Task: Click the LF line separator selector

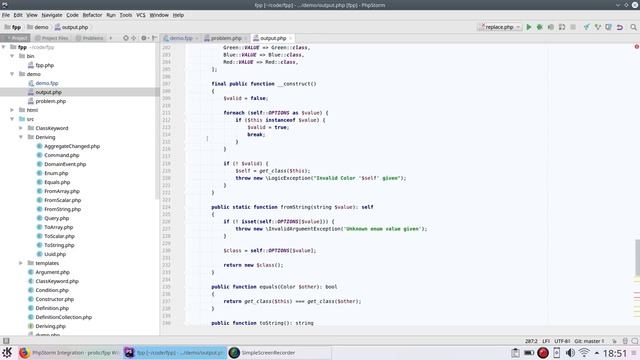Action: pyautogui.click(x=546, y=341)
